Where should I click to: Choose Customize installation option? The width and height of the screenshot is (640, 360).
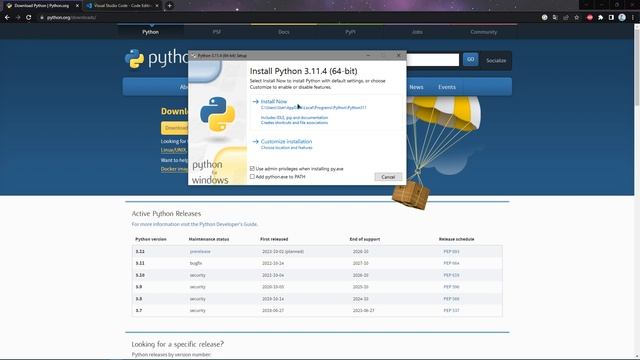point(286,141)
